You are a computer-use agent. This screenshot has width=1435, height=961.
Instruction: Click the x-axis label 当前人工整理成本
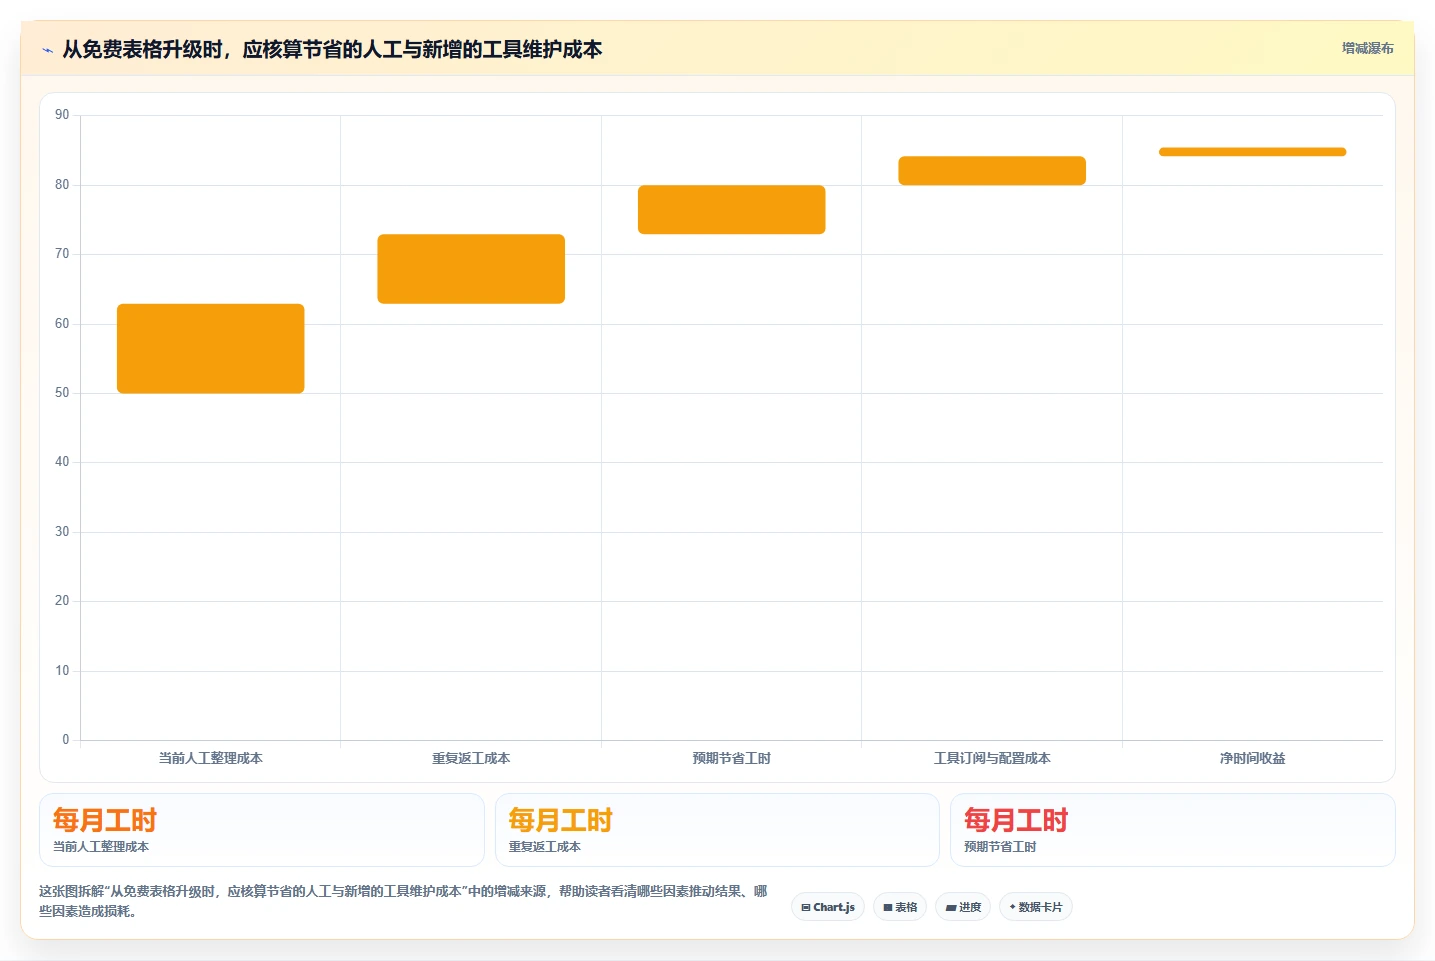tap(211, 758)
